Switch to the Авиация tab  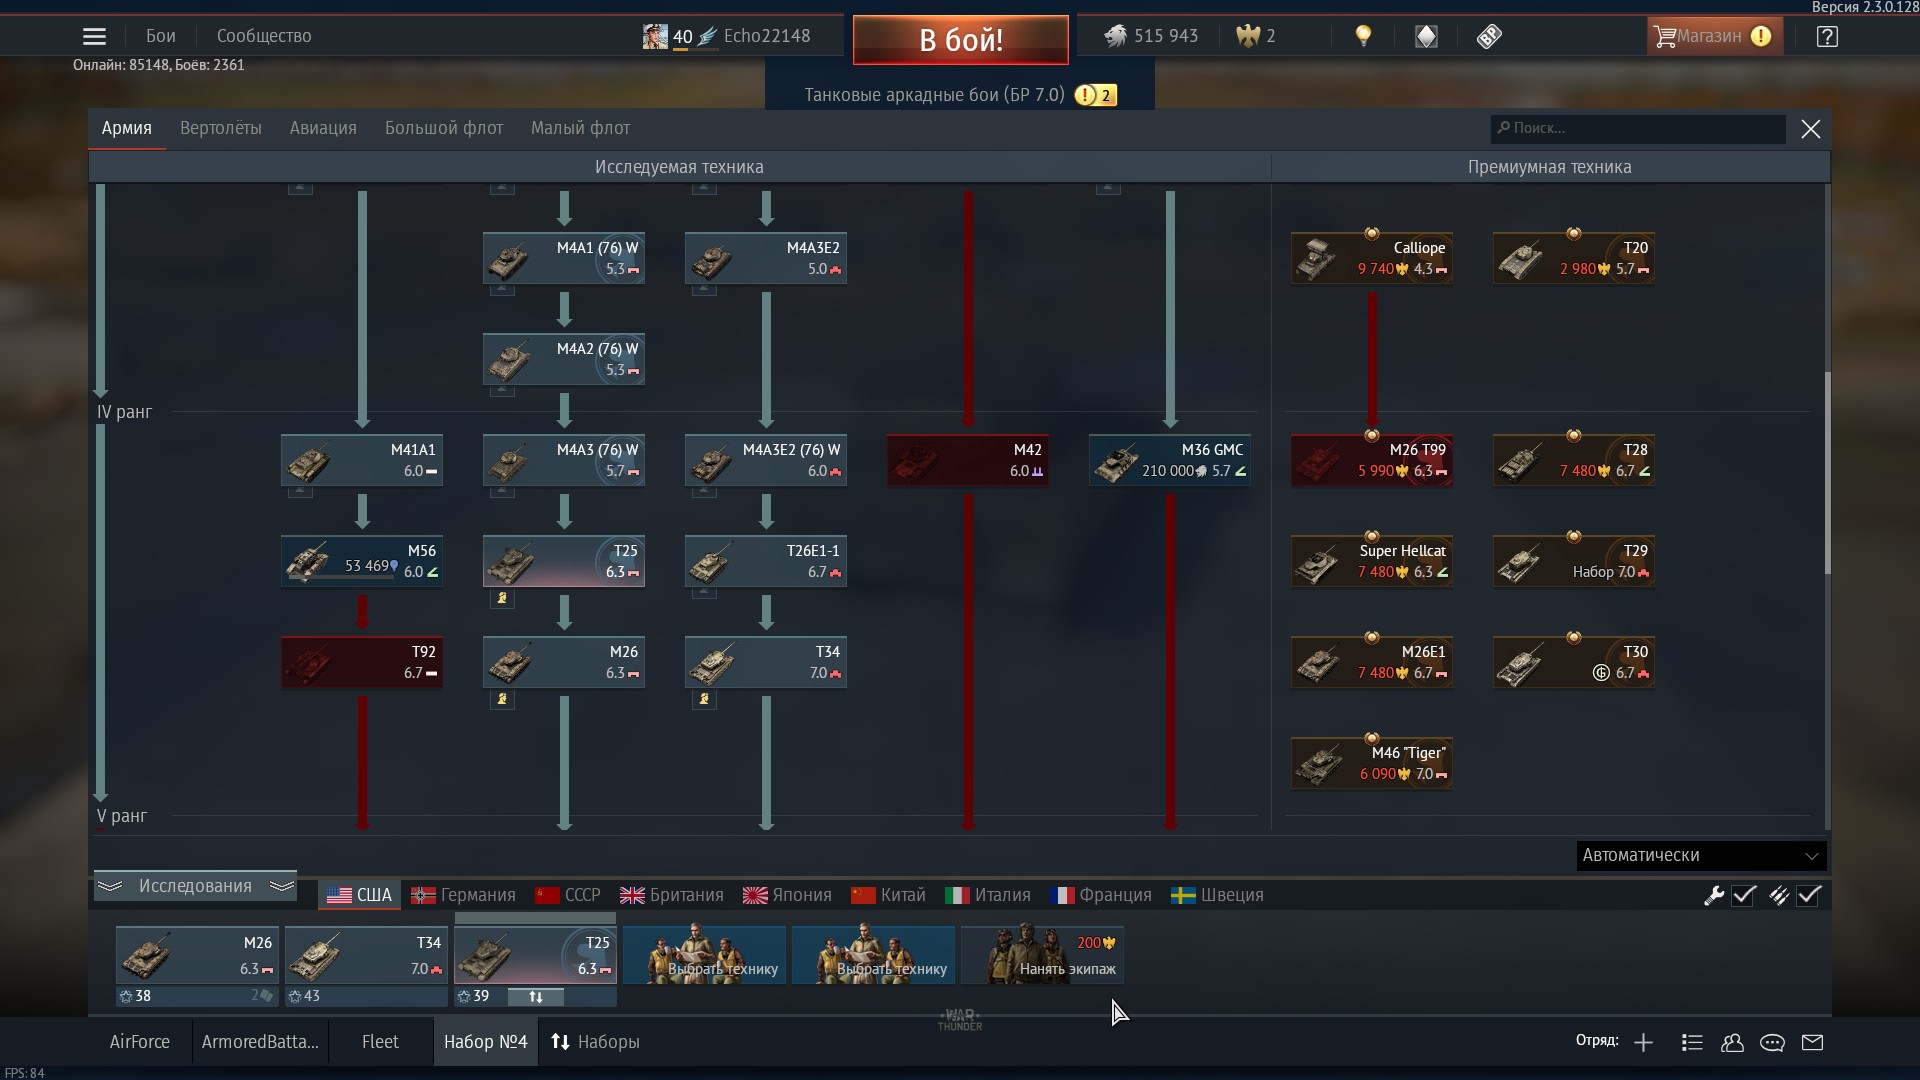(323, 128)
